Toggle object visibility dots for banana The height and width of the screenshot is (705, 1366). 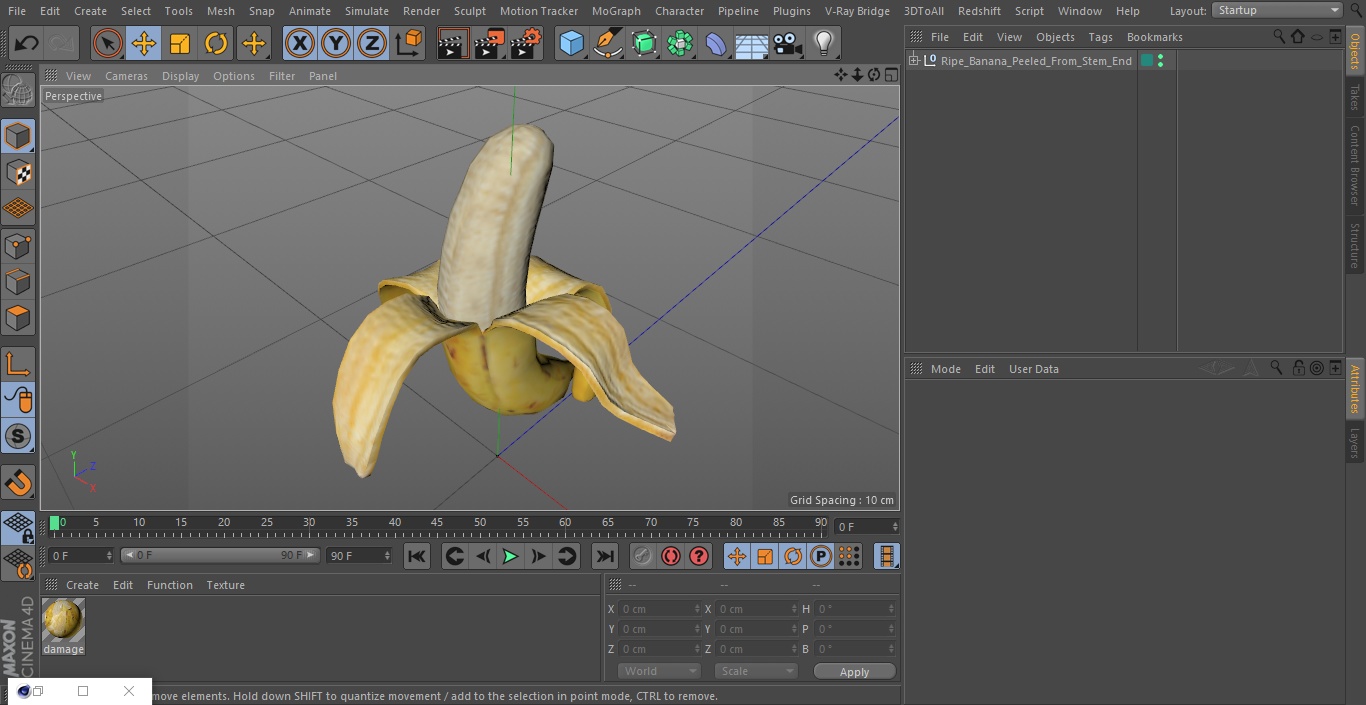pos(1160,61)
